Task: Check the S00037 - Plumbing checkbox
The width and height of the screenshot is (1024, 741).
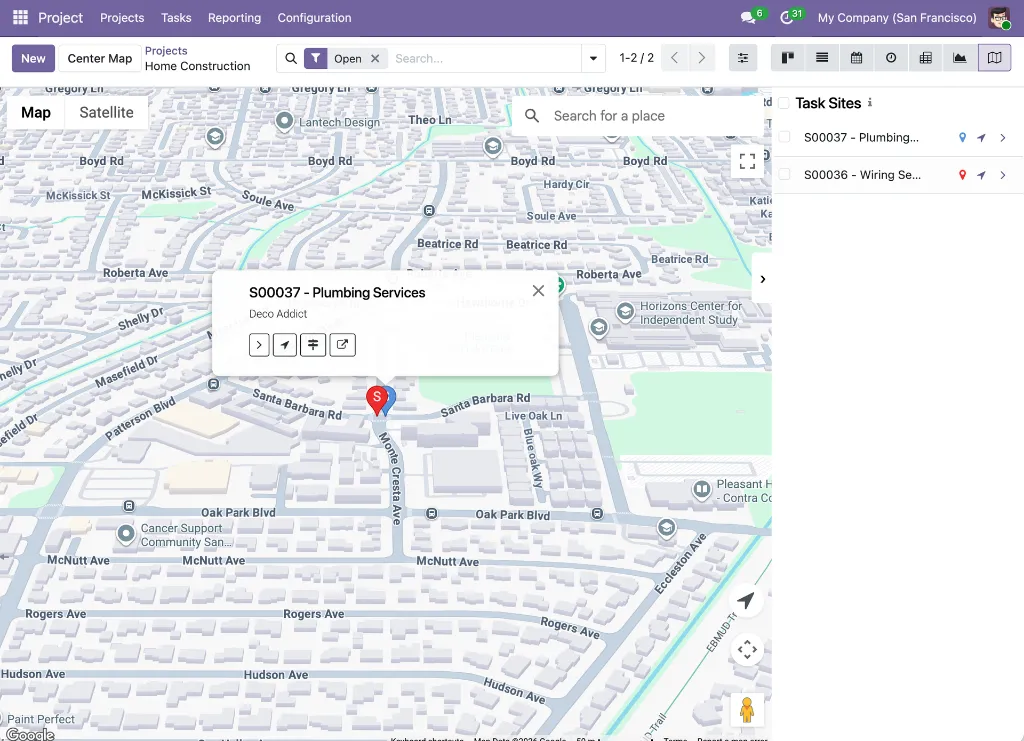Action: click(784, 137)
